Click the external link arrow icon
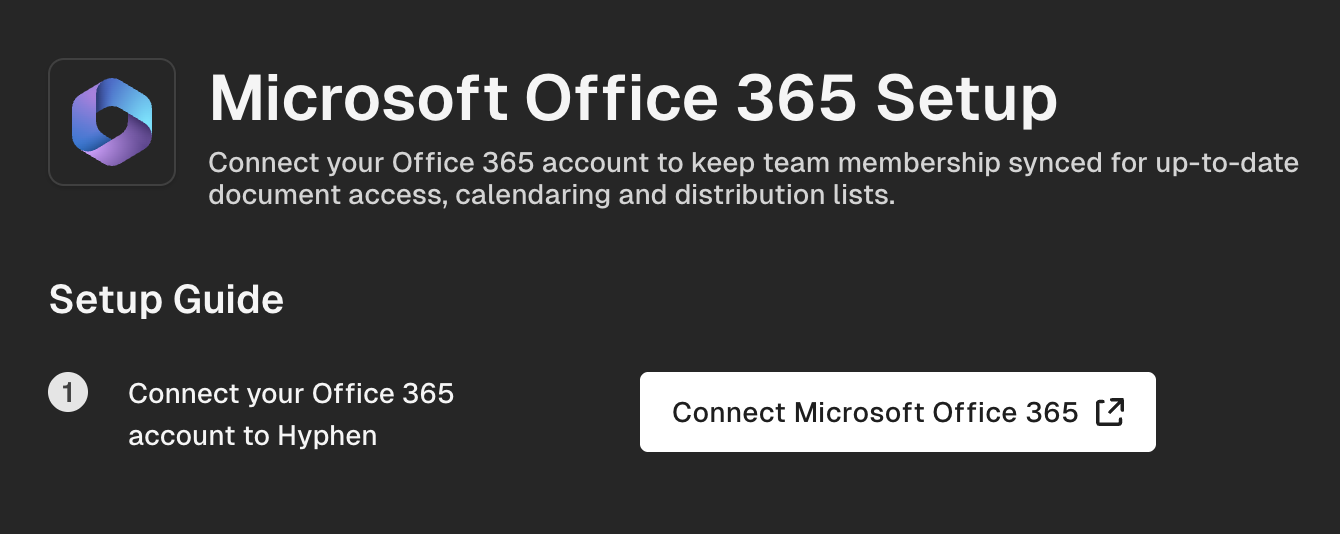1340x534 pixels. click(1110, 412)
